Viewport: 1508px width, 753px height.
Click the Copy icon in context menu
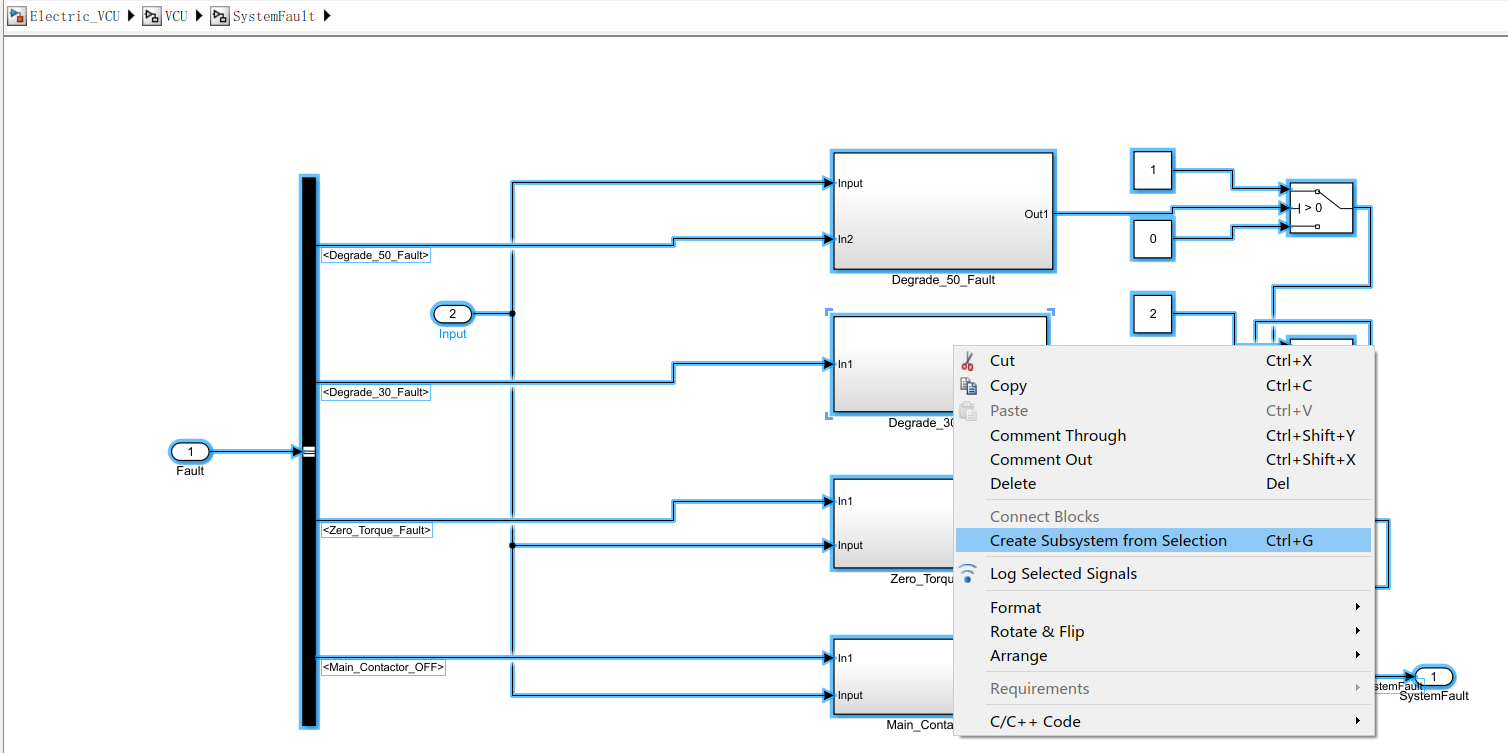pyautogui.click(x=968, y=385)
